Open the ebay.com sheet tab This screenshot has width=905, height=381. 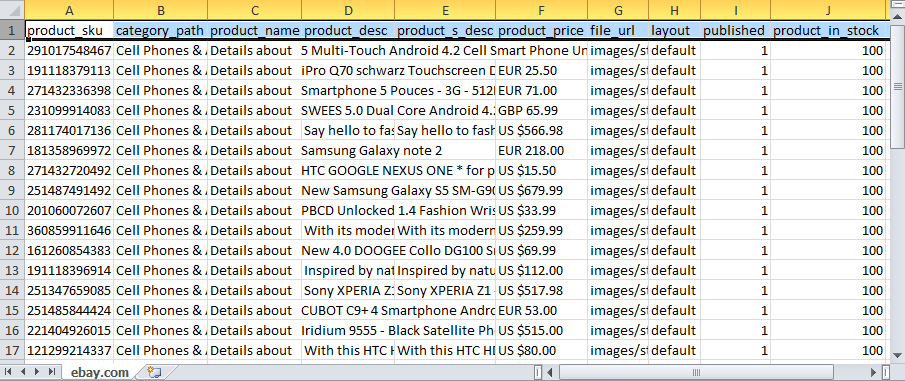click(99, 372)
